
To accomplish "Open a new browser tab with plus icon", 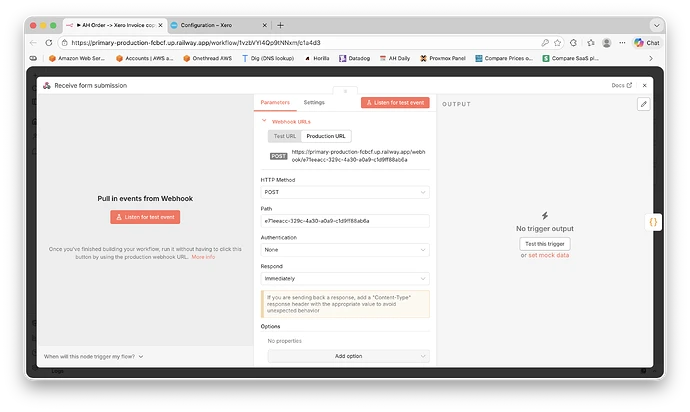I will pos(281,25).
